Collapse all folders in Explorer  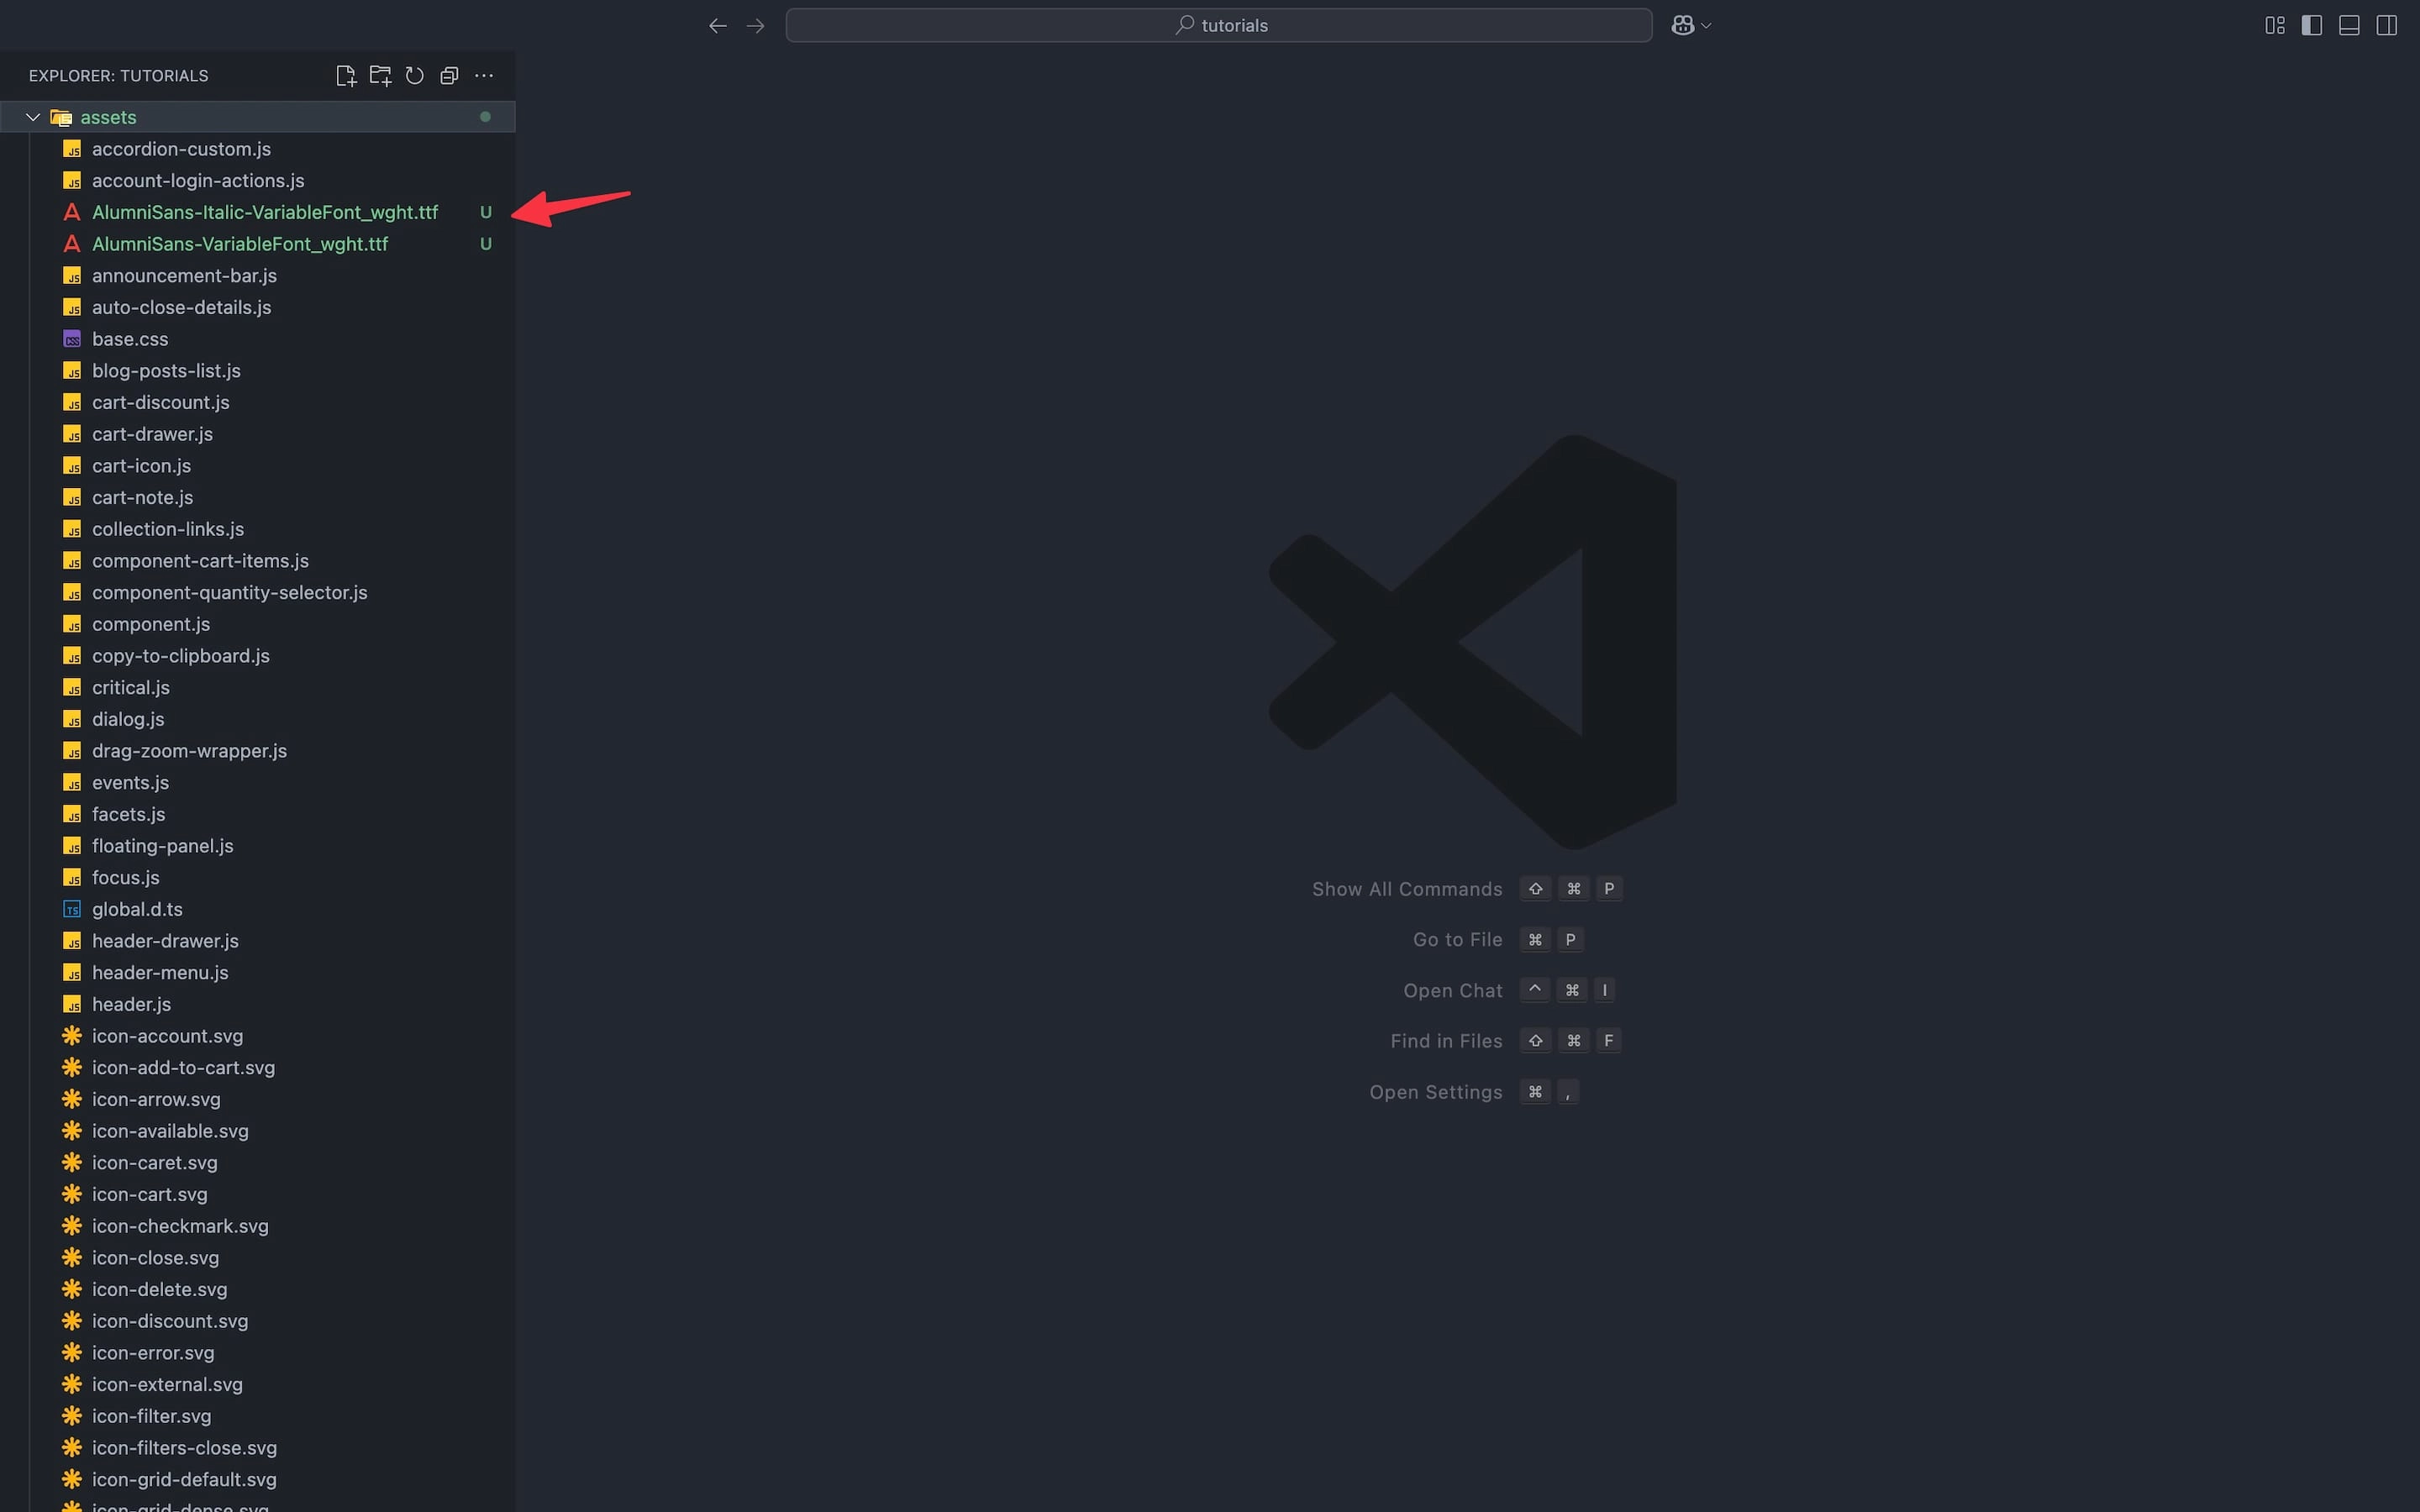(449, 76)
